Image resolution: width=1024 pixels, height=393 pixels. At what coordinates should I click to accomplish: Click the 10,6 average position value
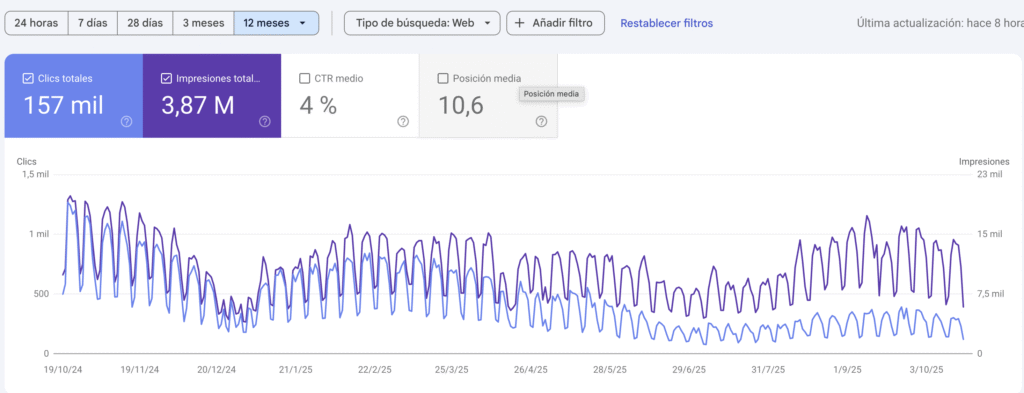[460, 106]
